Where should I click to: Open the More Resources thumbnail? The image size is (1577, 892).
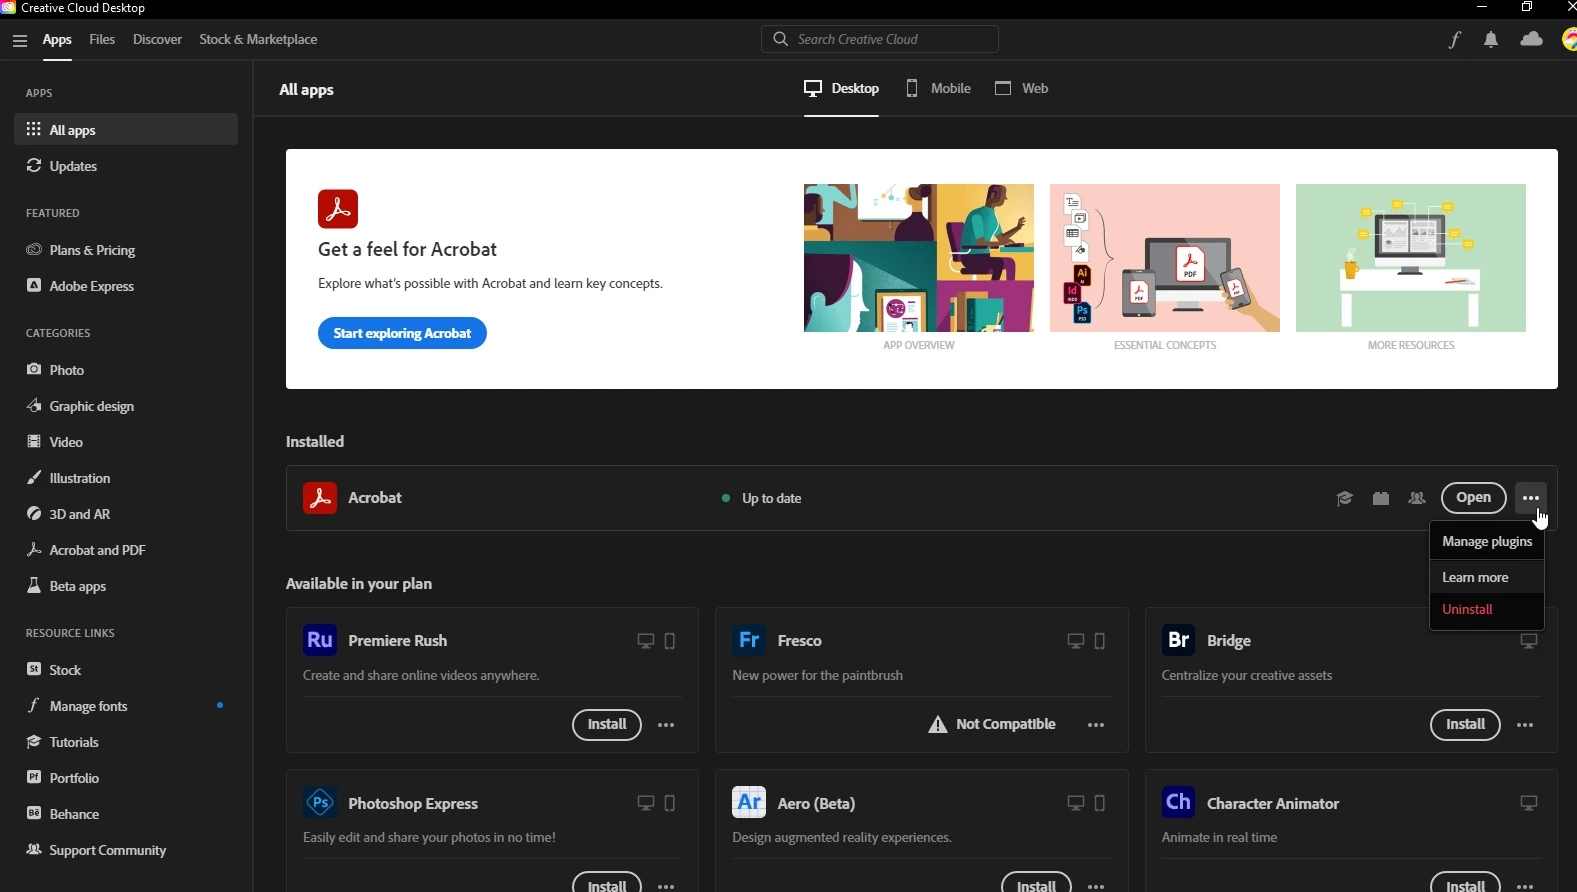(1410, 258)
